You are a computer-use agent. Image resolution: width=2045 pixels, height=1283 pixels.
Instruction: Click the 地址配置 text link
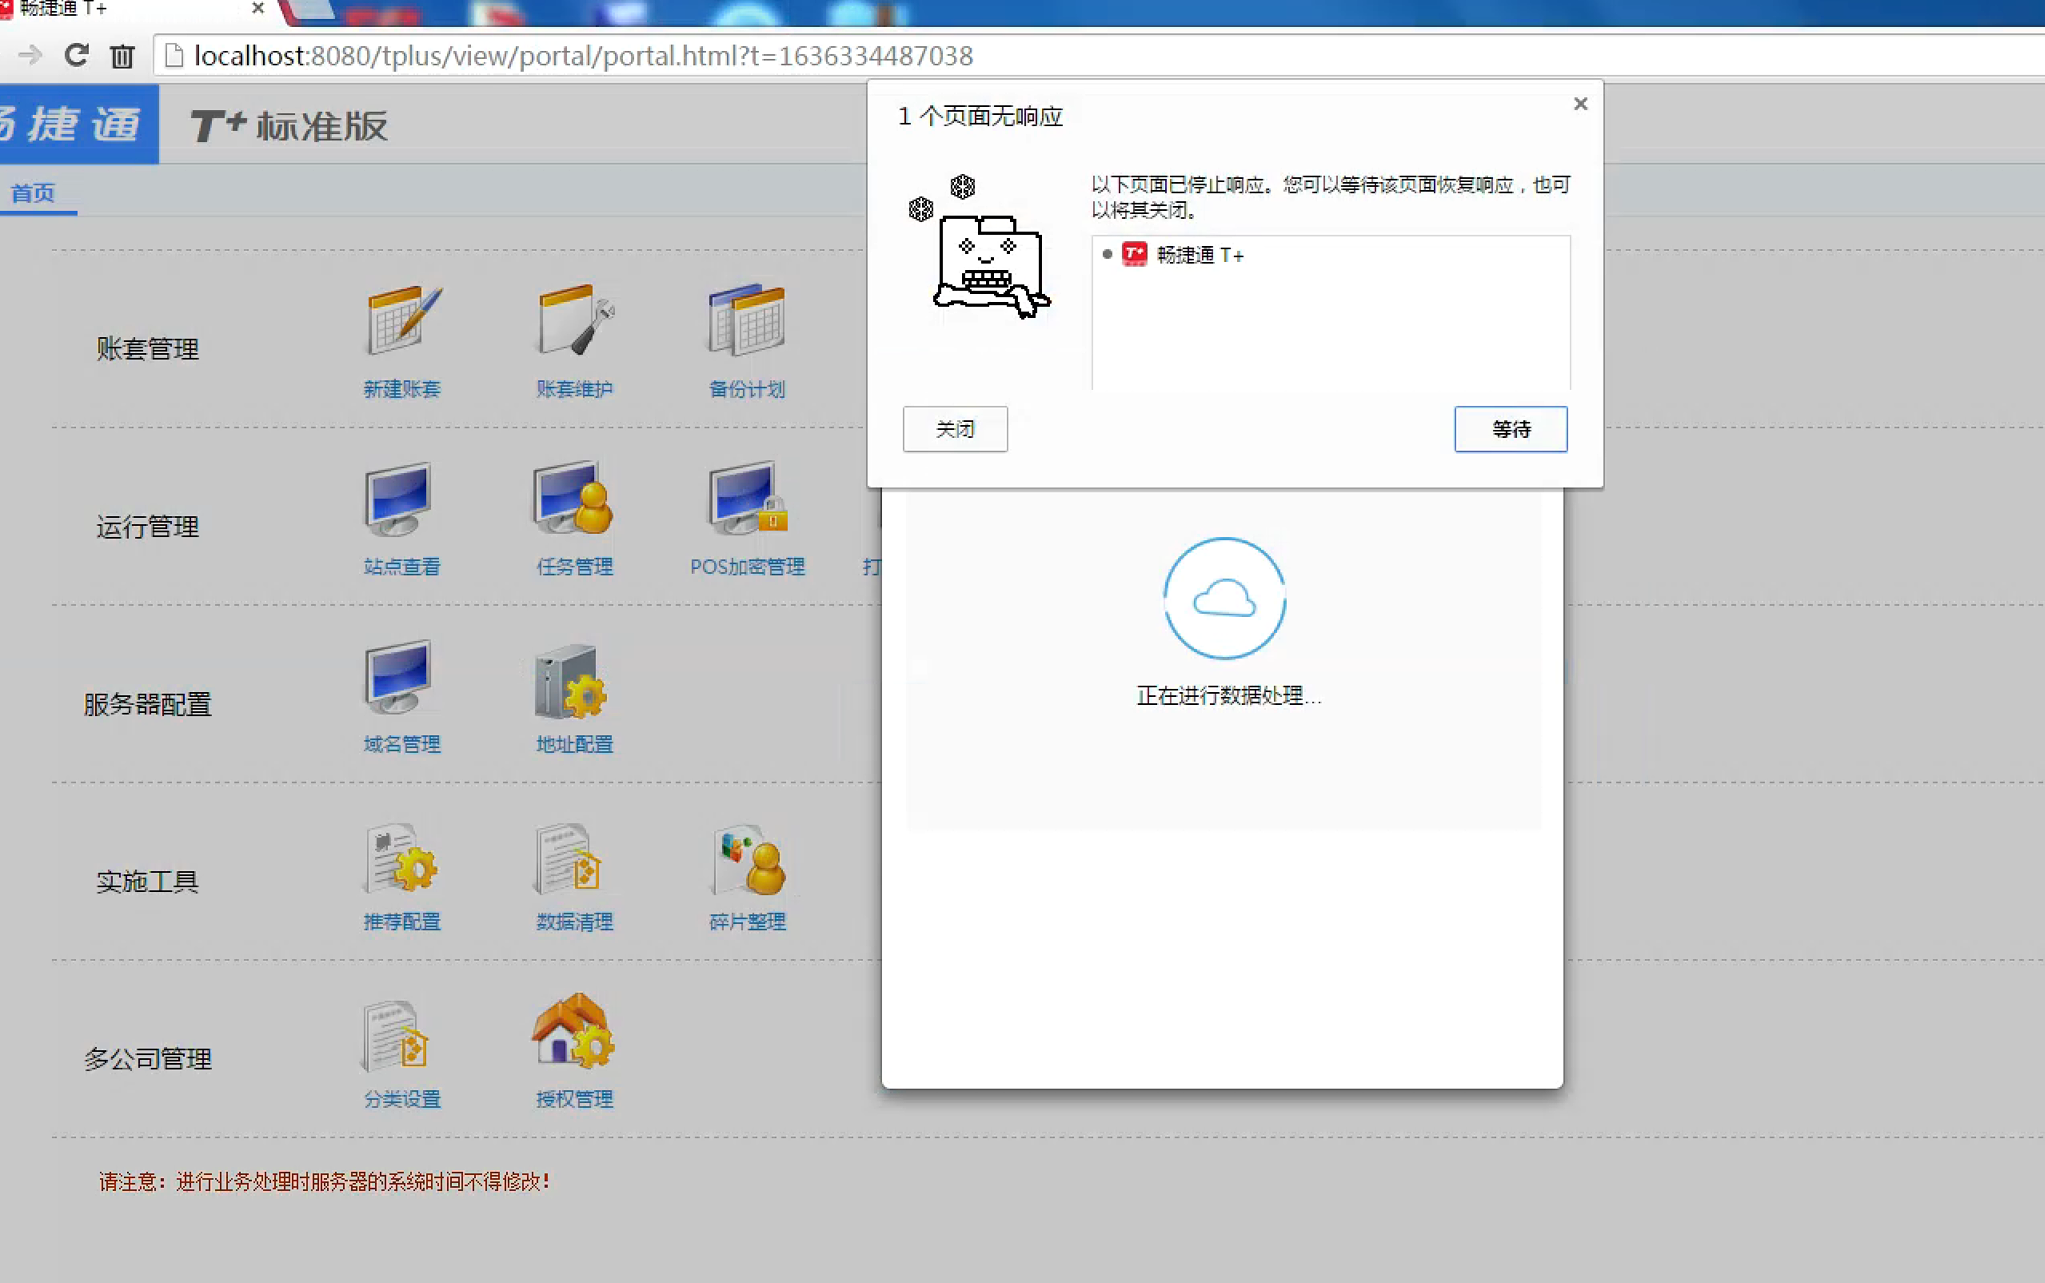[x=575, y=744]
